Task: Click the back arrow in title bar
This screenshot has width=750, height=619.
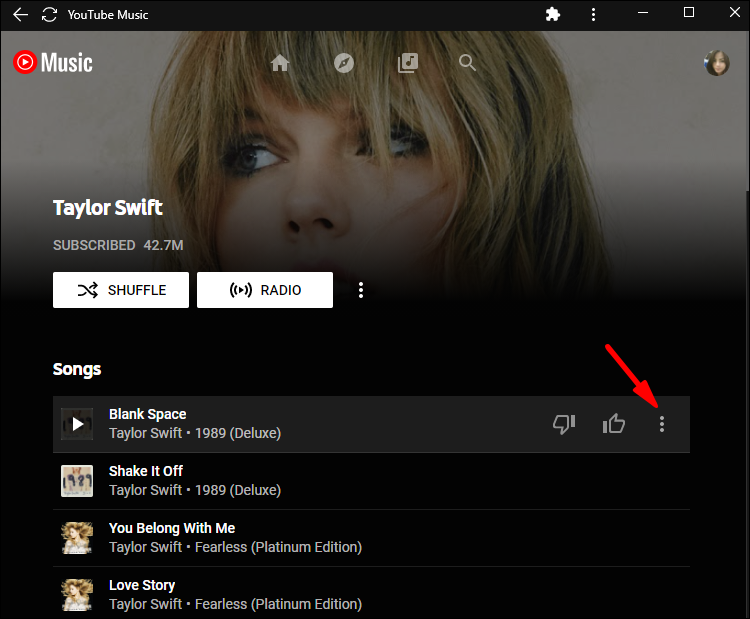Action: pyautogui.click(x=19, y=15)
